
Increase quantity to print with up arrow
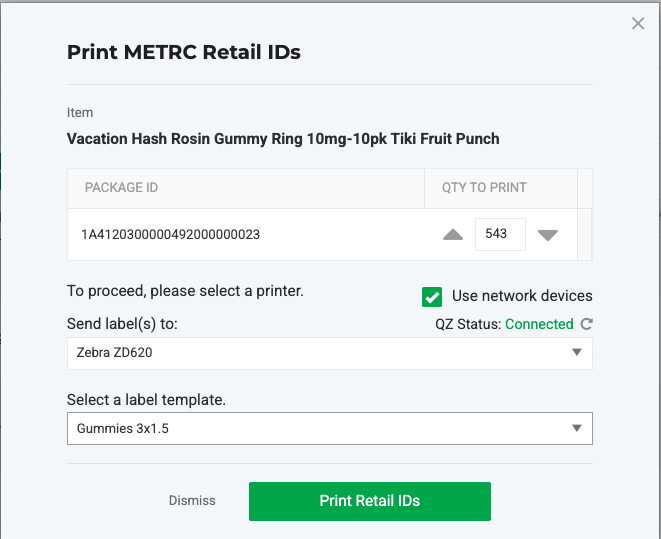(x=453, y=235)
